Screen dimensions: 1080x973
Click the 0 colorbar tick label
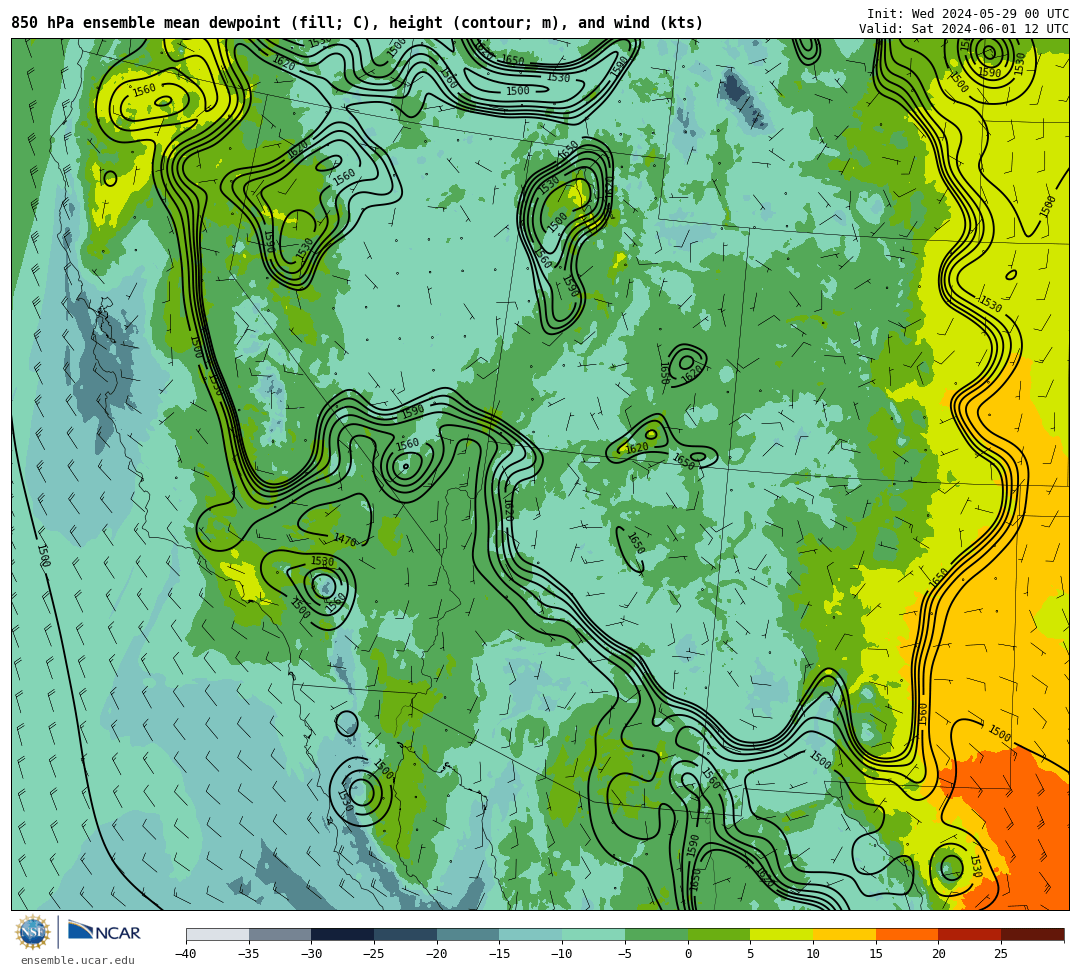click(687, 954)
